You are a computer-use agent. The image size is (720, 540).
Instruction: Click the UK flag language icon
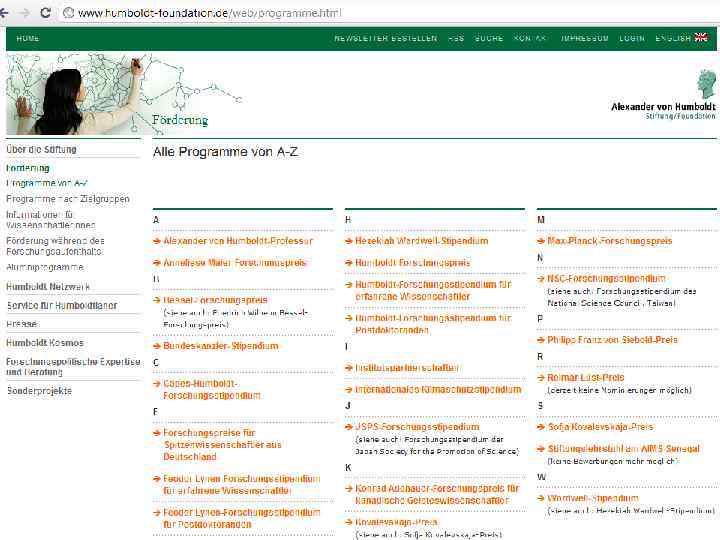[701, 37]
